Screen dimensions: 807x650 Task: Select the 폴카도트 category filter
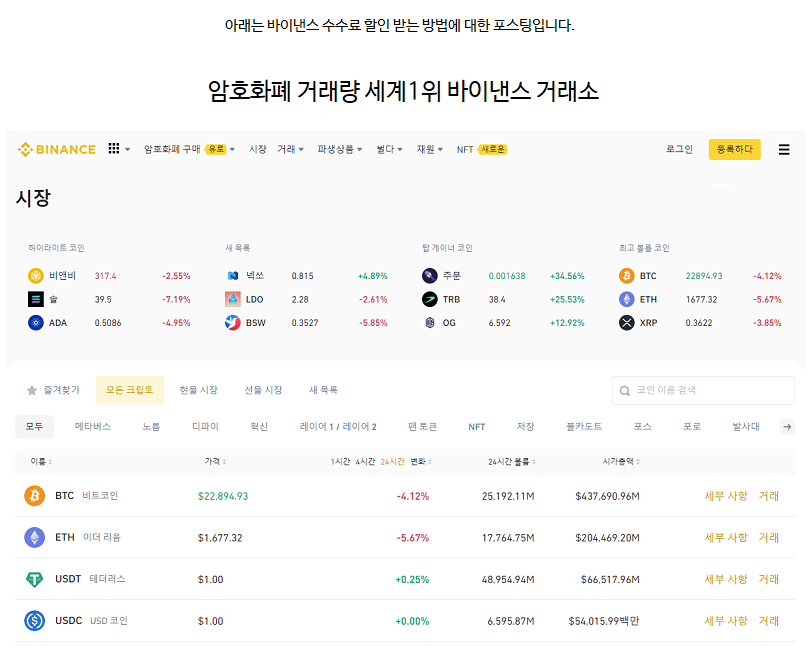coord(584,427)
